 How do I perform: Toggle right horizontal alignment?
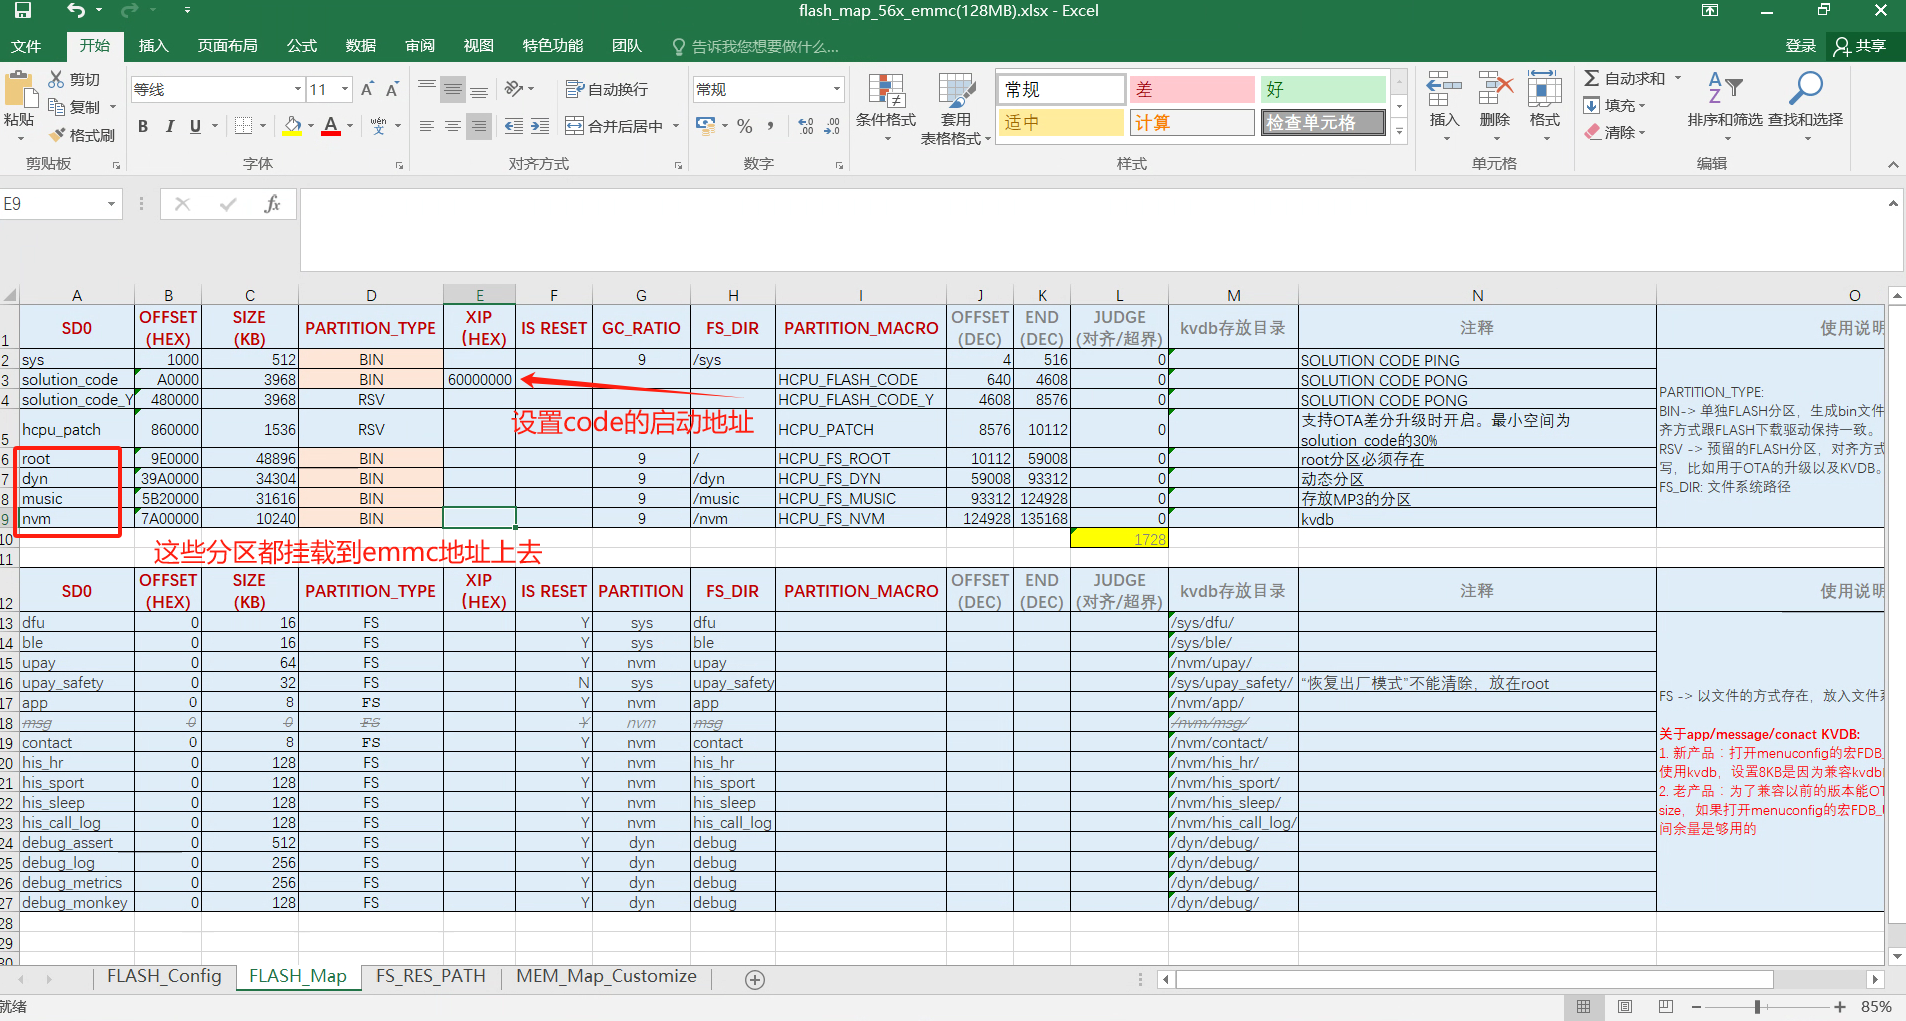(x=479, y=126)
